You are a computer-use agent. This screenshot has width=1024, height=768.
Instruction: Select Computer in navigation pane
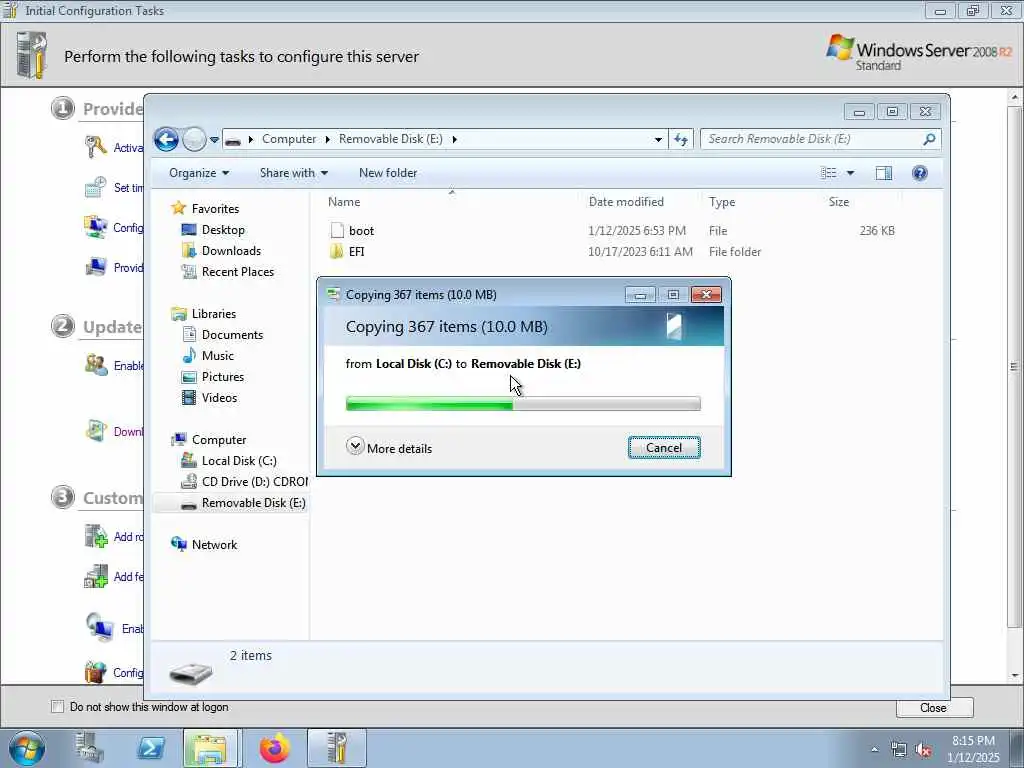[x=219, y=440]
